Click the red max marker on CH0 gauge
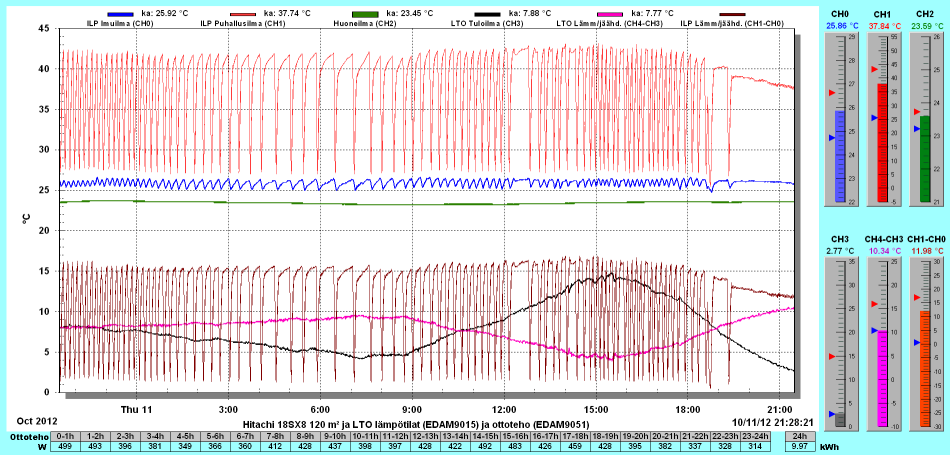The width and height of the screenshot is (950, 455). [x=829, y=92]
